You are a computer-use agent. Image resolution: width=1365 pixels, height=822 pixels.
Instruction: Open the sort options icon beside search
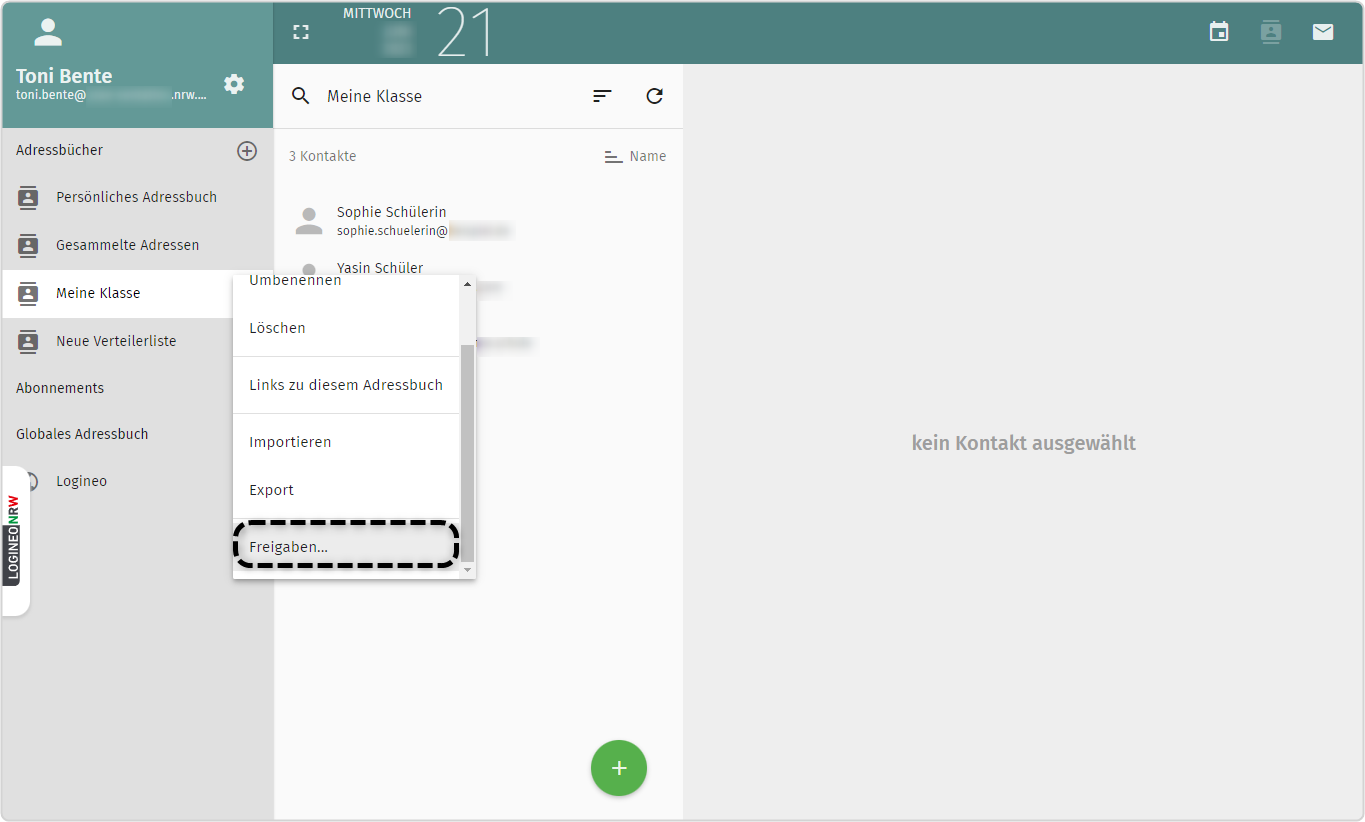coord(602,96)
